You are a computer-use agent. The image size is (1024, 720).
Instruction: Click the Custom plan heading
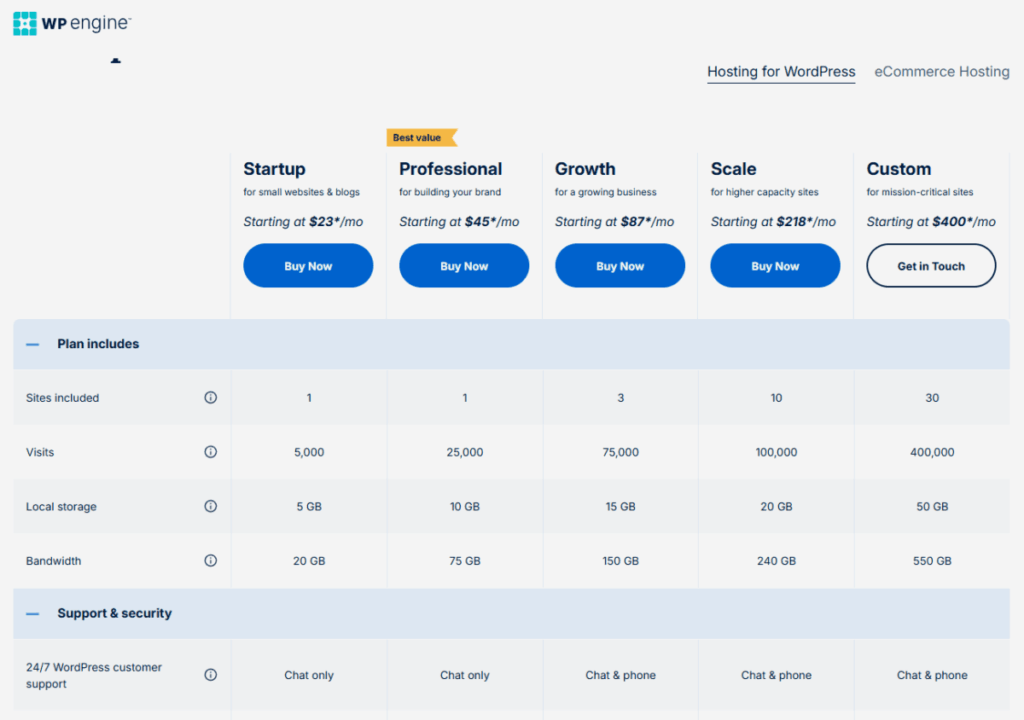pyautogui.click(x=898, y=169)
